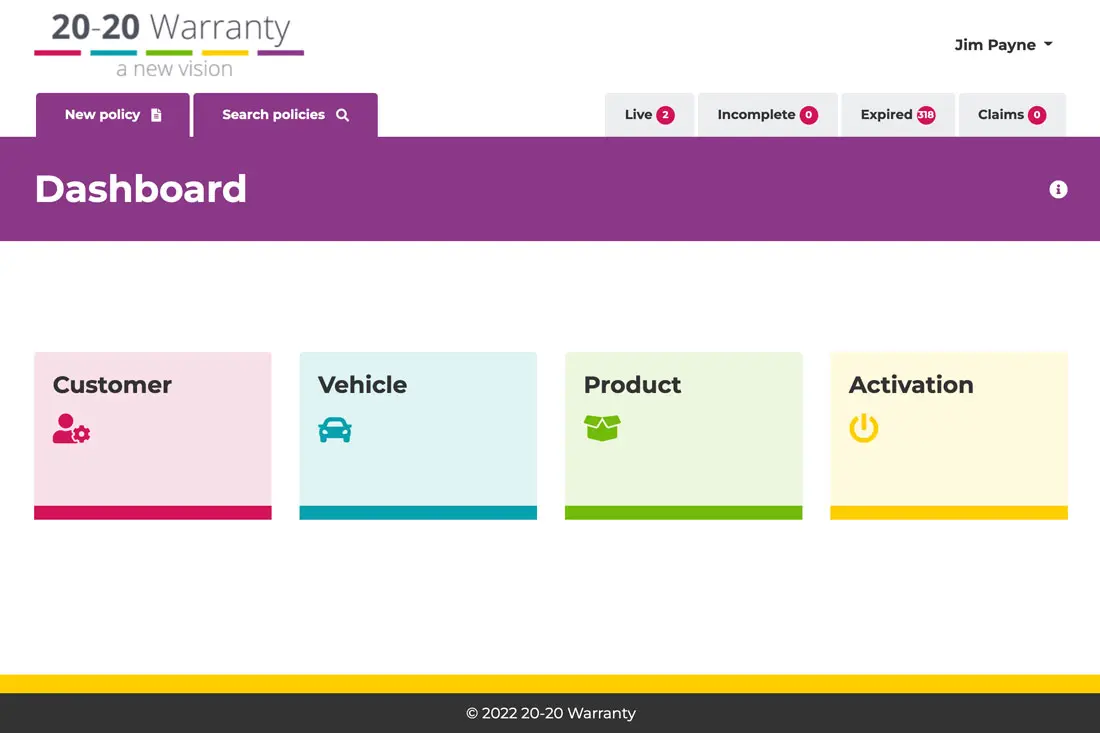Click the red 318 badge on Expired

926,115
